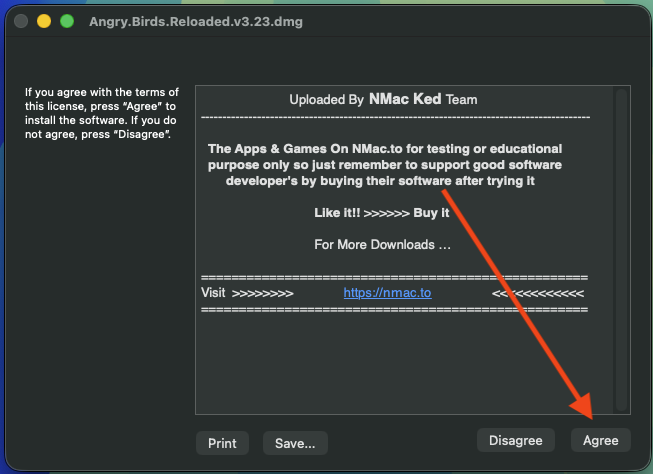Select the "Like it!! >>>>>> Buy it" line
The image size is (653, 474).
pyautogui.click(x=381, y=213)
